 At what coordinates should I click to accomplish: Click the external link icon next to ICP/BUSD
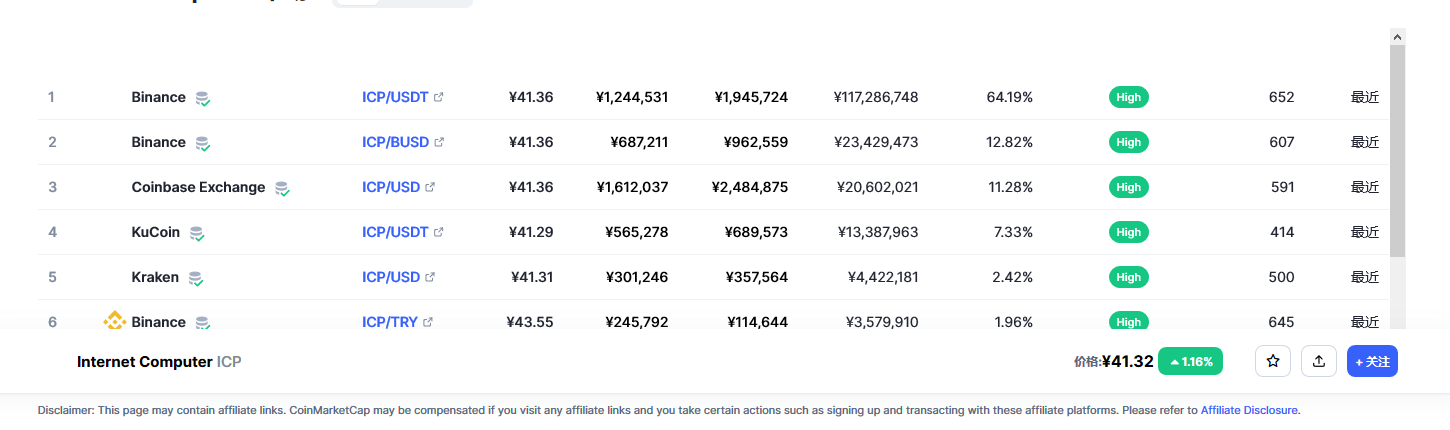pyautogui.click(x=439, y=142)
